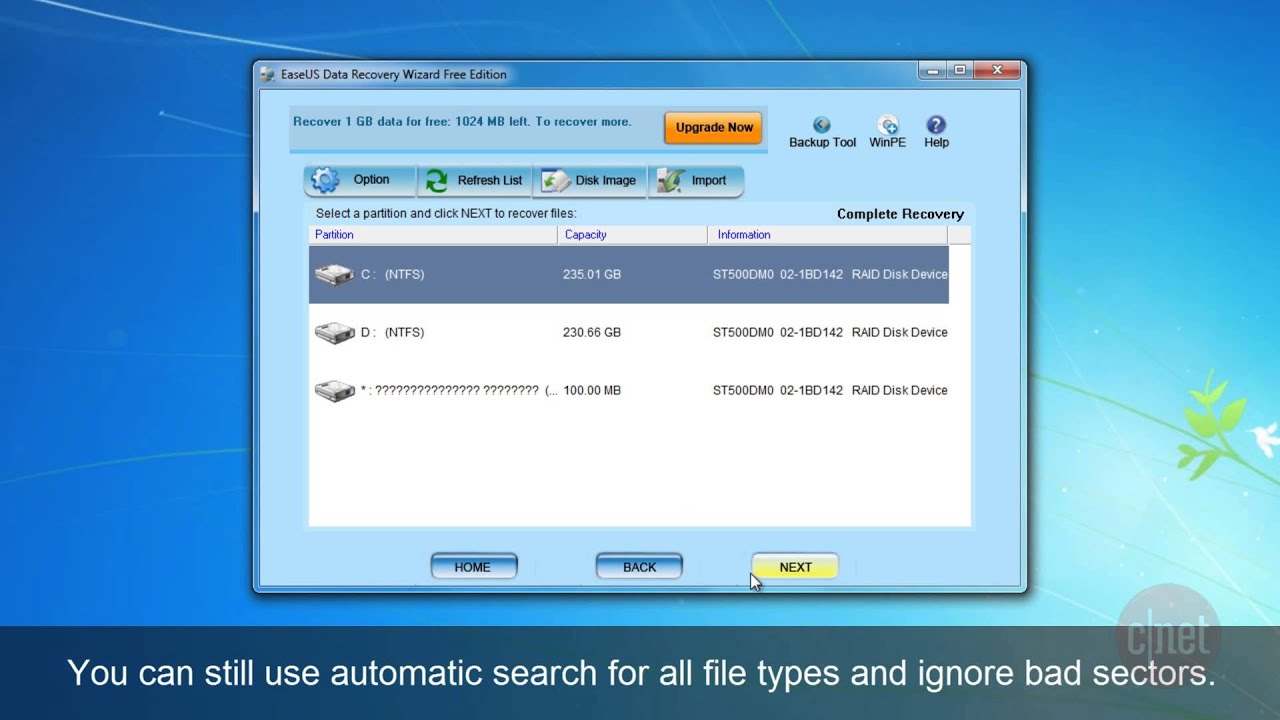Select the unknown 100.00 MB partition row
Screen dimensions: 1280x720
[x=628, y=390]
